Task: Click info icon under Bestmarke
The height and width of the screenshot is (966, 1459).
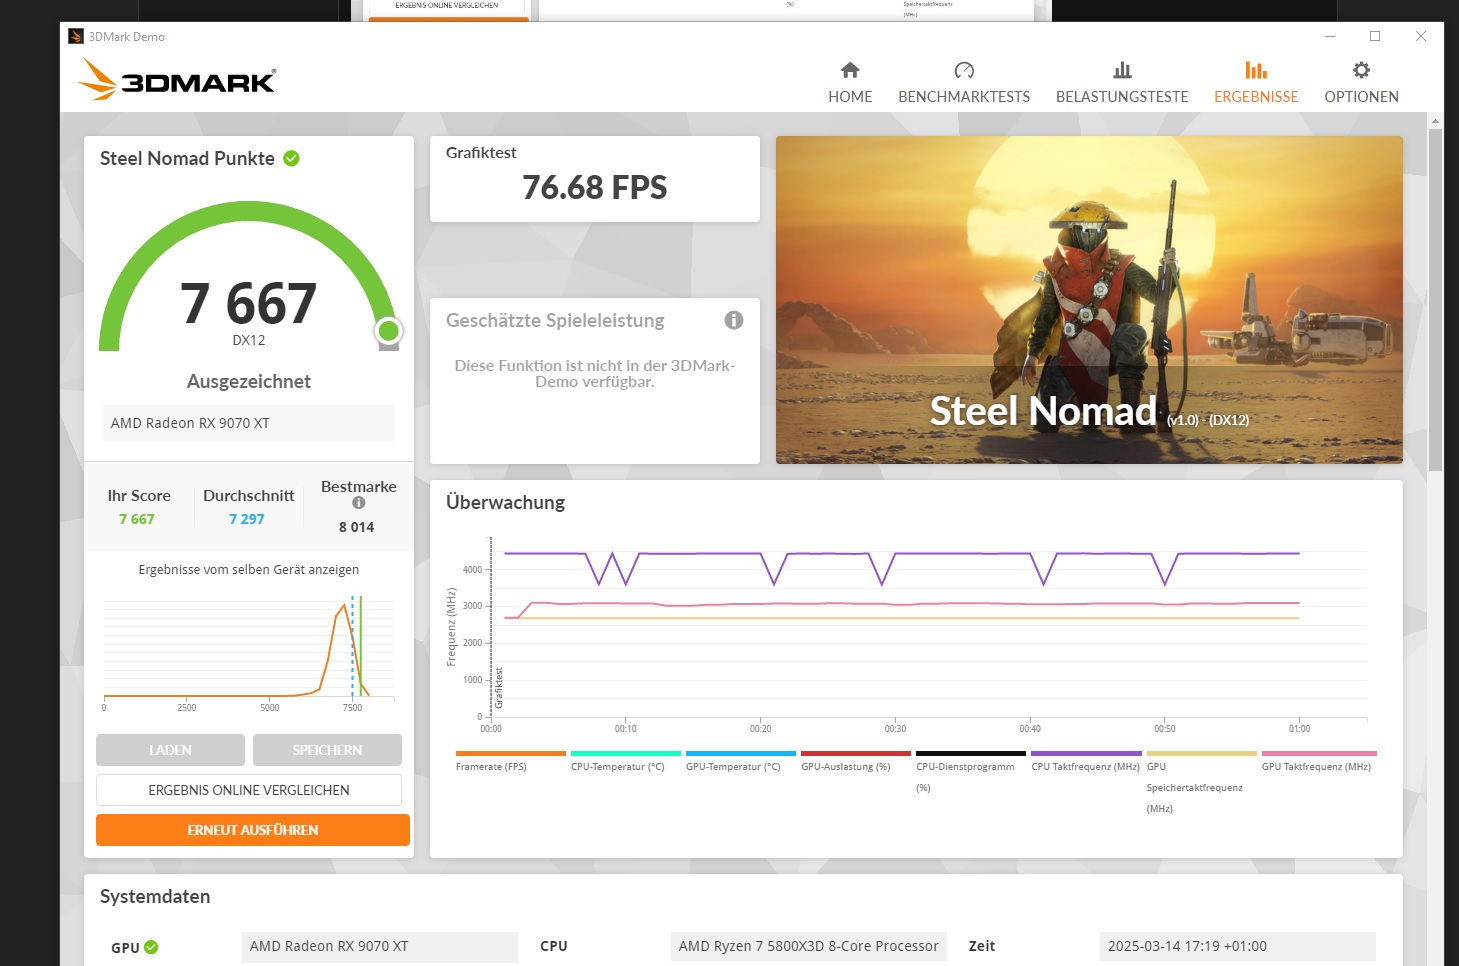Action: [x=357, y=503]
